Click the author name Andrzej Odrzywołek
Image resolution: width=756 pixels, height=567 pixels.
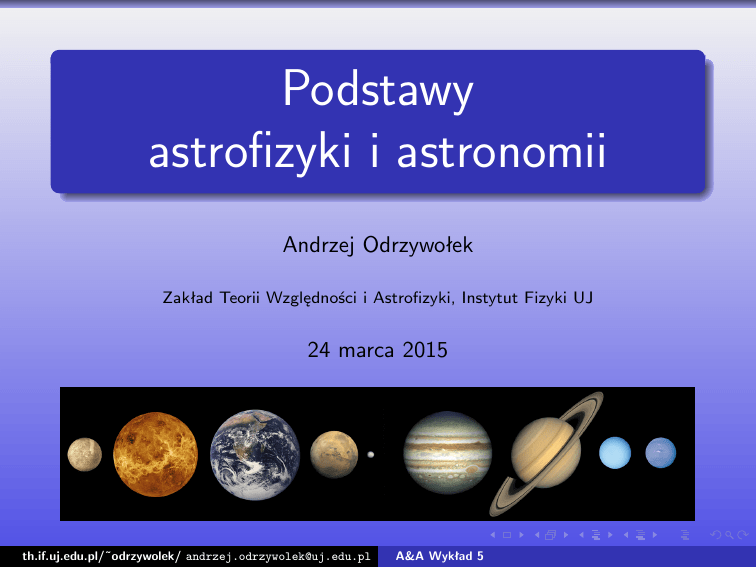click(x=377, y=245)
